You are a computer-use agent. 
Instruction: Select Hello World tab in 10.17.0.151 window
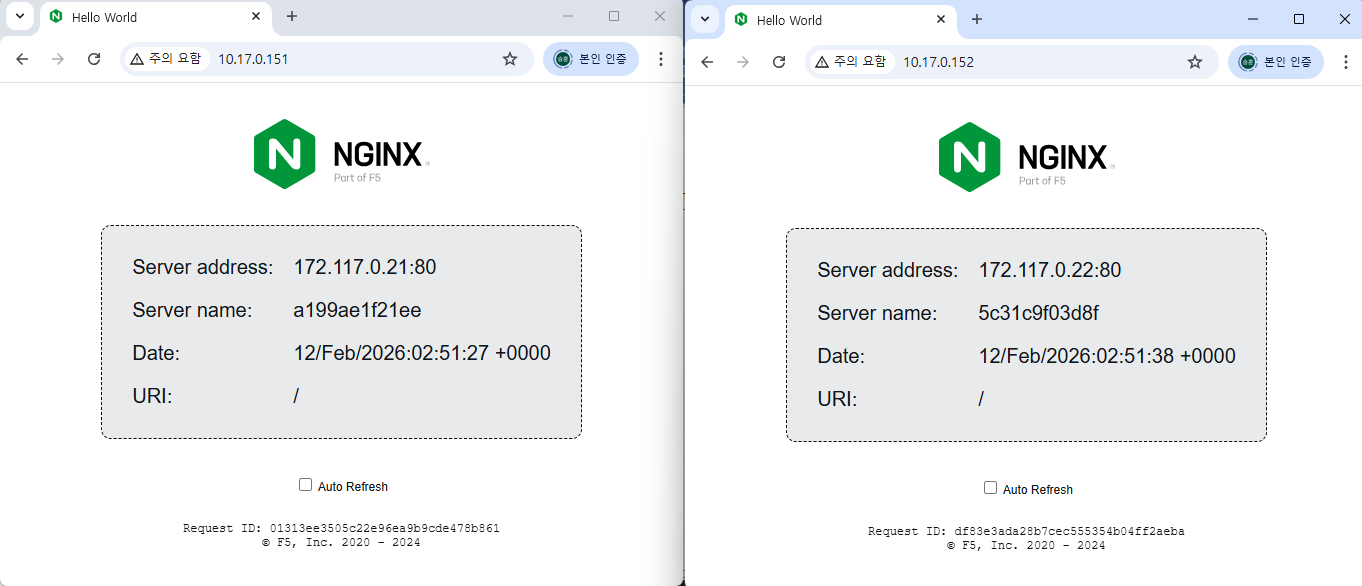coord(155,17)
